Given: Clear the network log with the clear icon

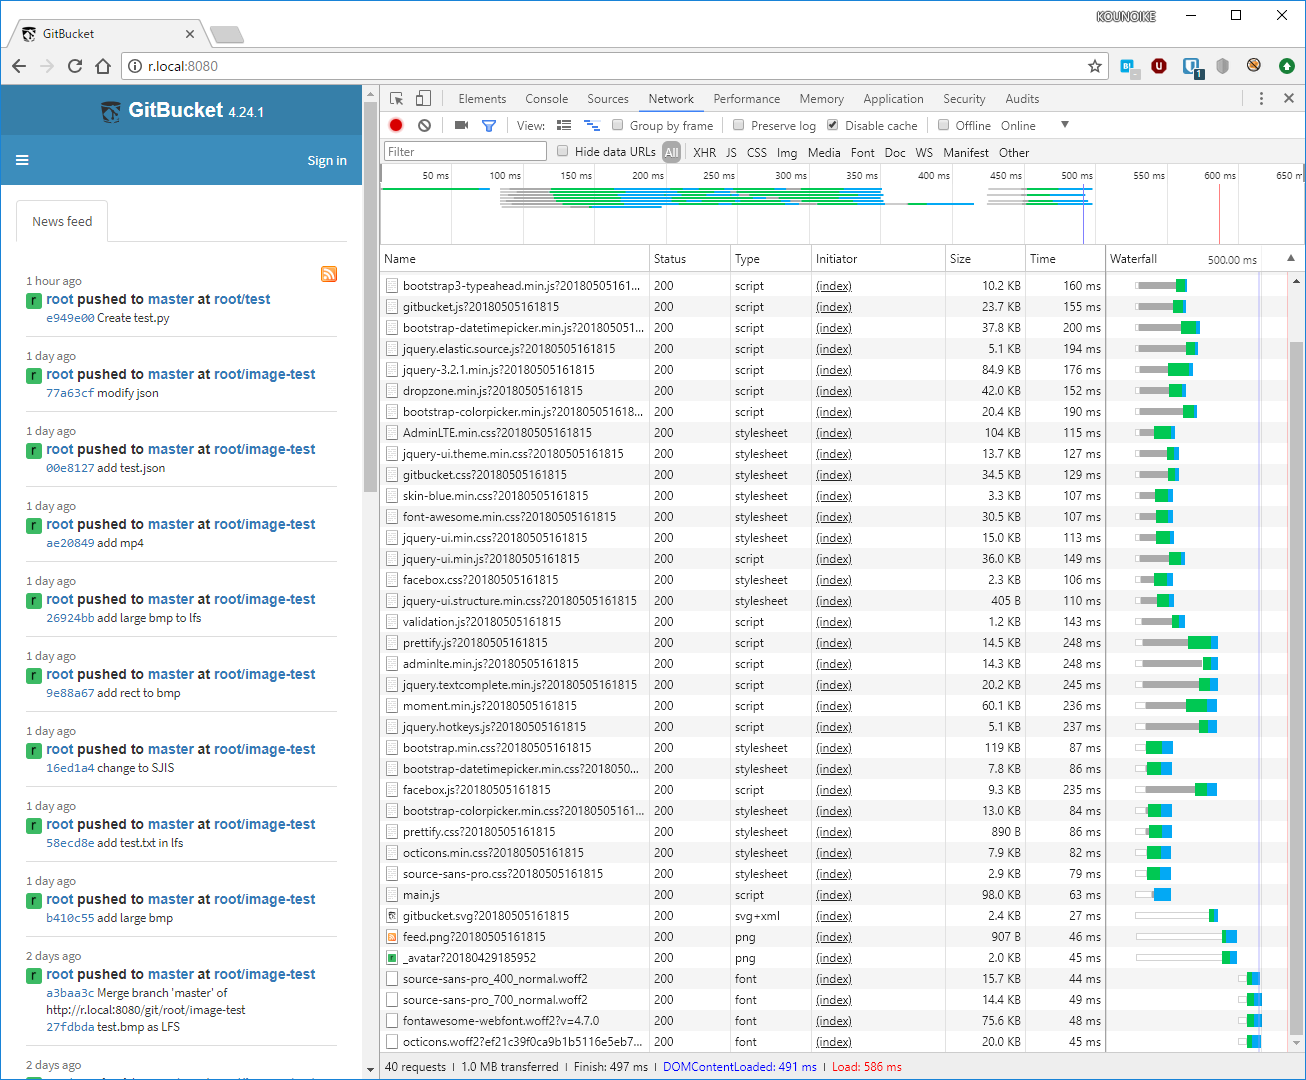Looking at the screenshot, I should [x=425, y=125].
